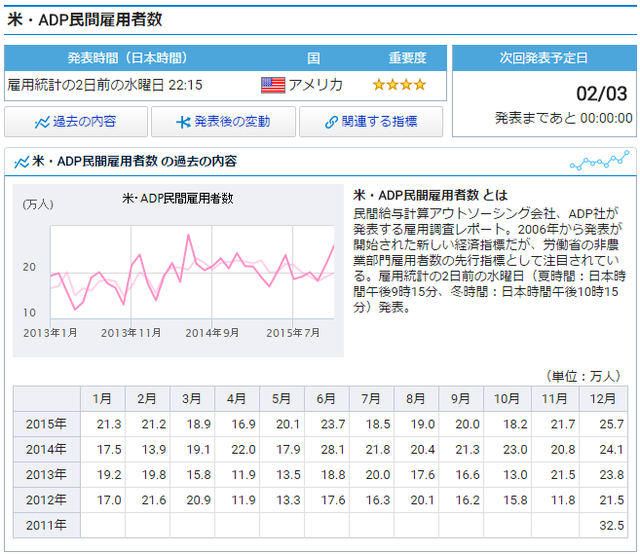Click the page title 米・ADP民間雇用者数

click(x=85, y=20)
